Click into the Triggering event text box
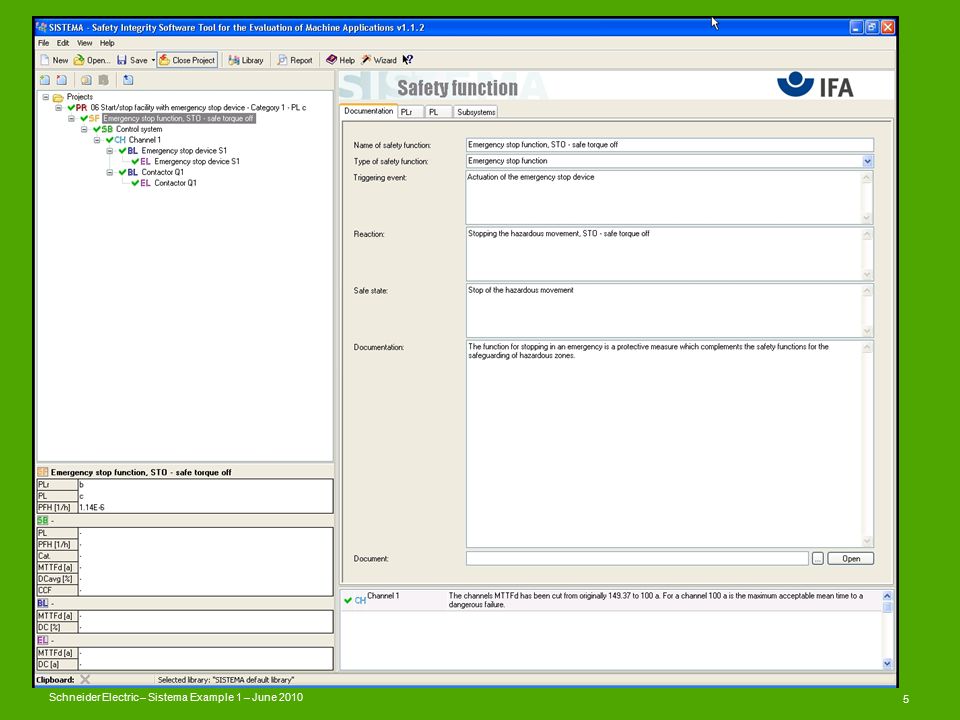The width and height of the screenshot is (960, 720). [670, 197]
